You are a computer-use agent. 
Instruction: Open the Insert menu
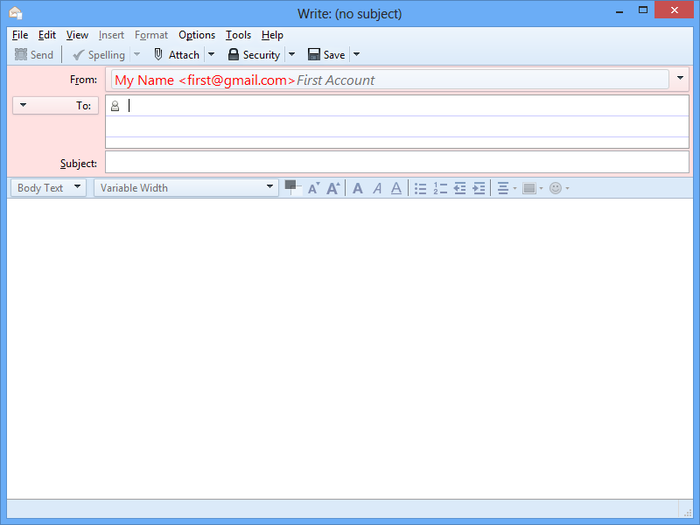coord(111,35)
